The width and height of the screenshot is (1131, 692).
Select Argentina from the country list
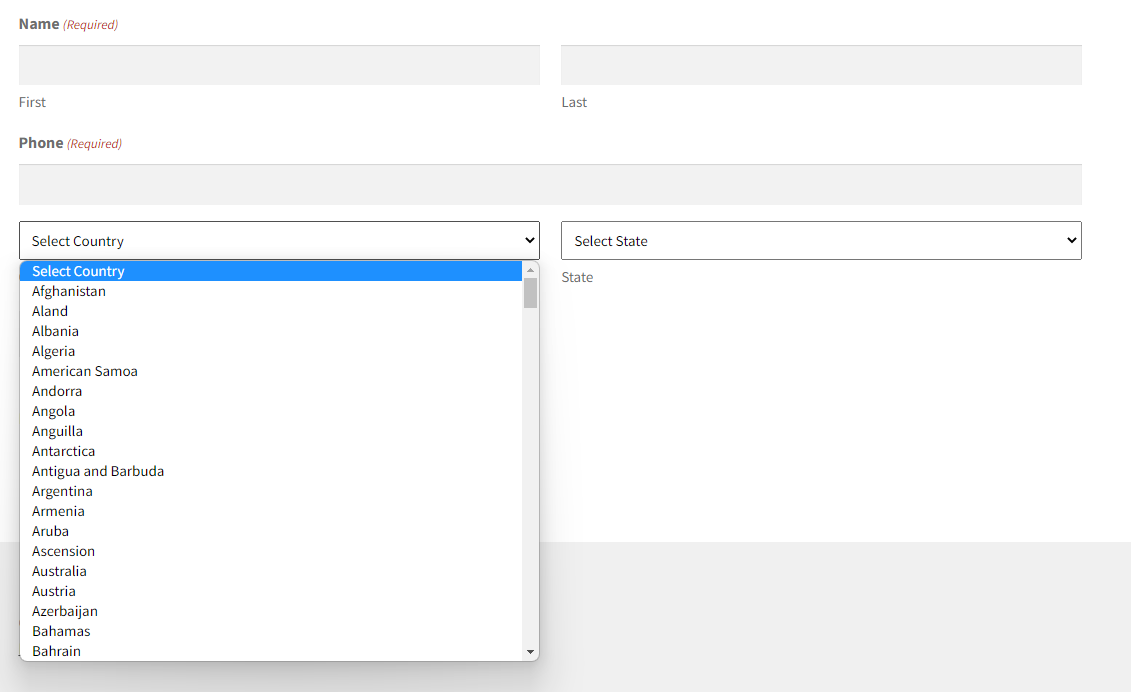[x=270, y=491]
